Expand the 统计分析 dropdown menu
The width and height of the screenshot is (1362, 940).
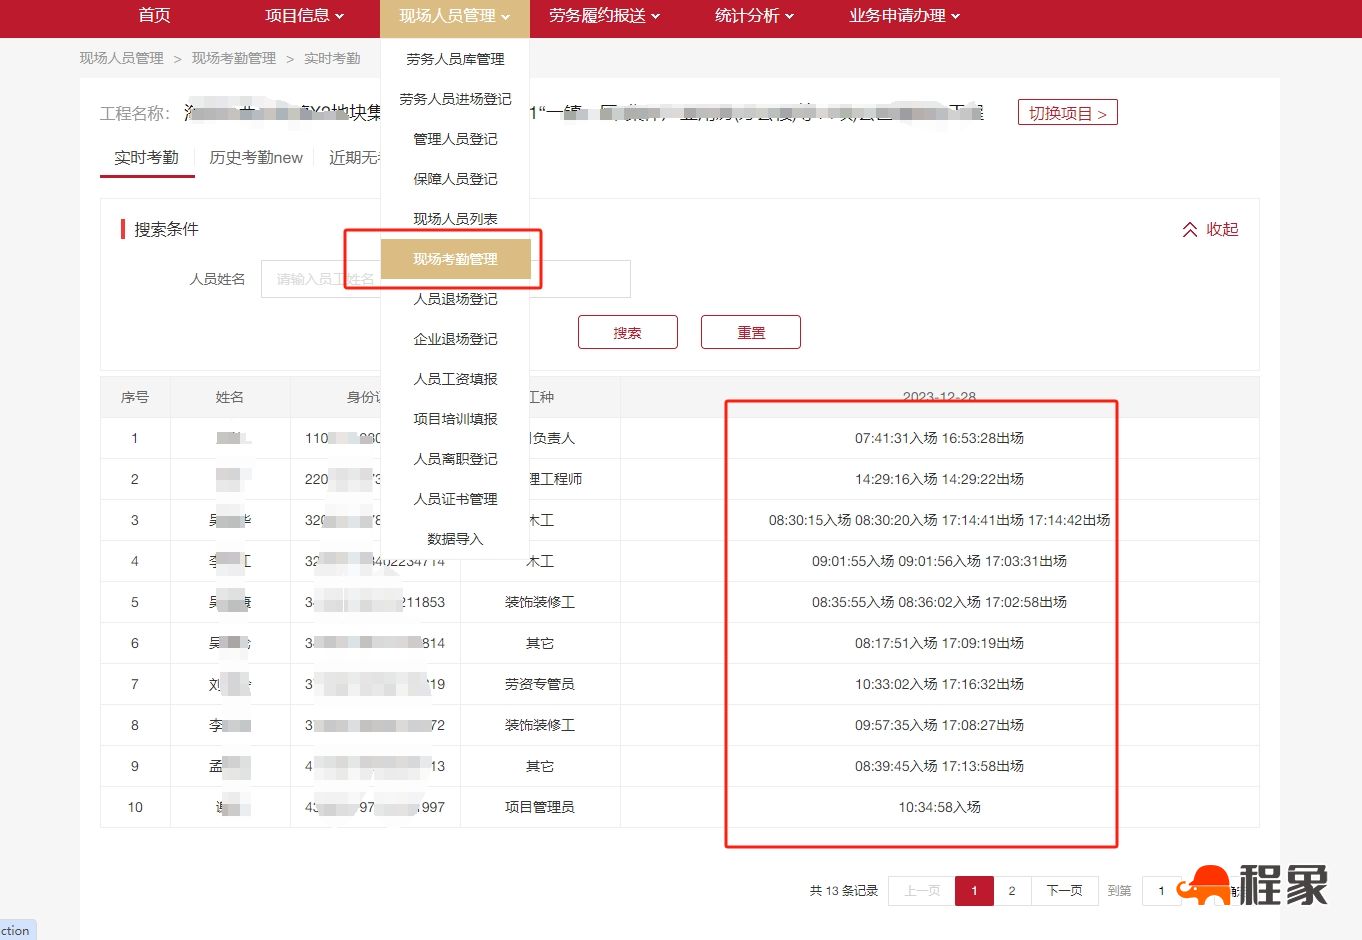pos(754,16)
